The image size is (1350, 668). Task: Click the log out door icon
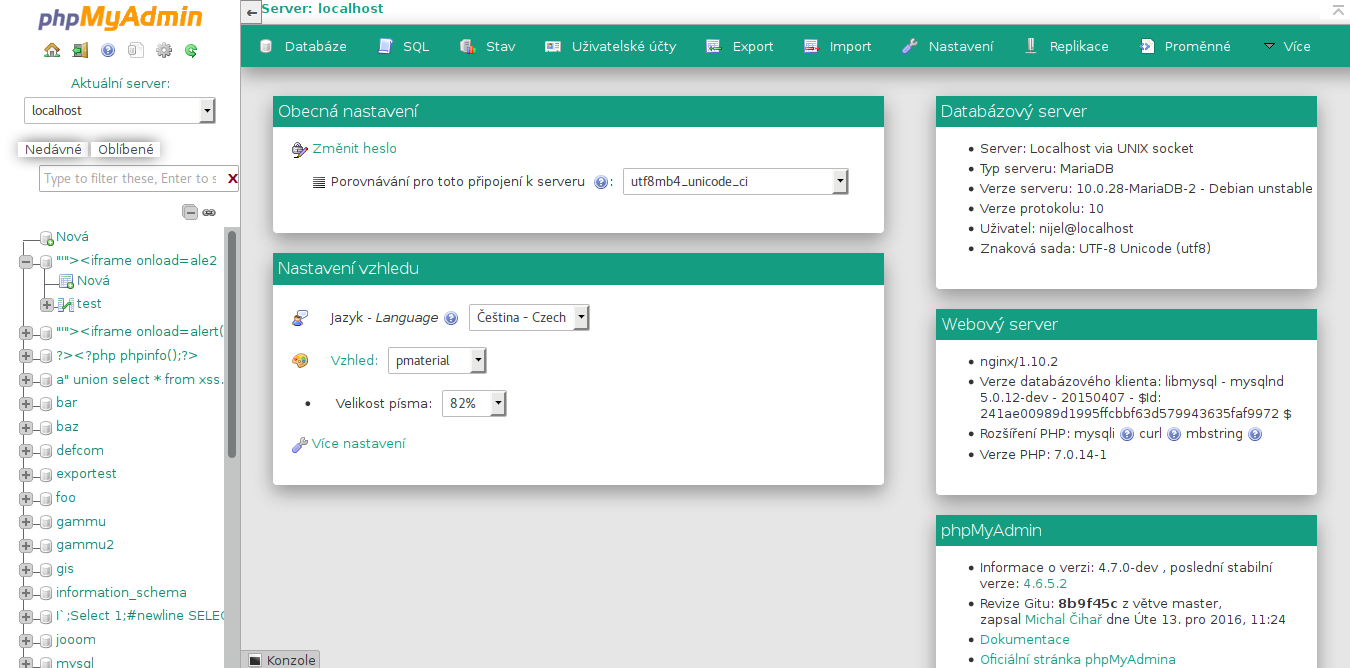(x=80, y=50)
